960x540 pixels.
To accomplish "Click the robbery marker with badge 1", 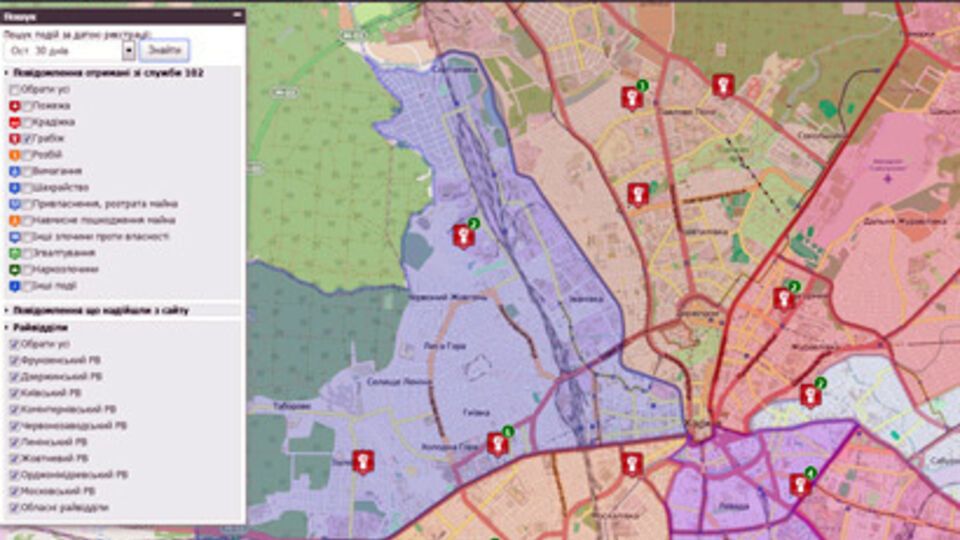I will [x=630, y=97].
